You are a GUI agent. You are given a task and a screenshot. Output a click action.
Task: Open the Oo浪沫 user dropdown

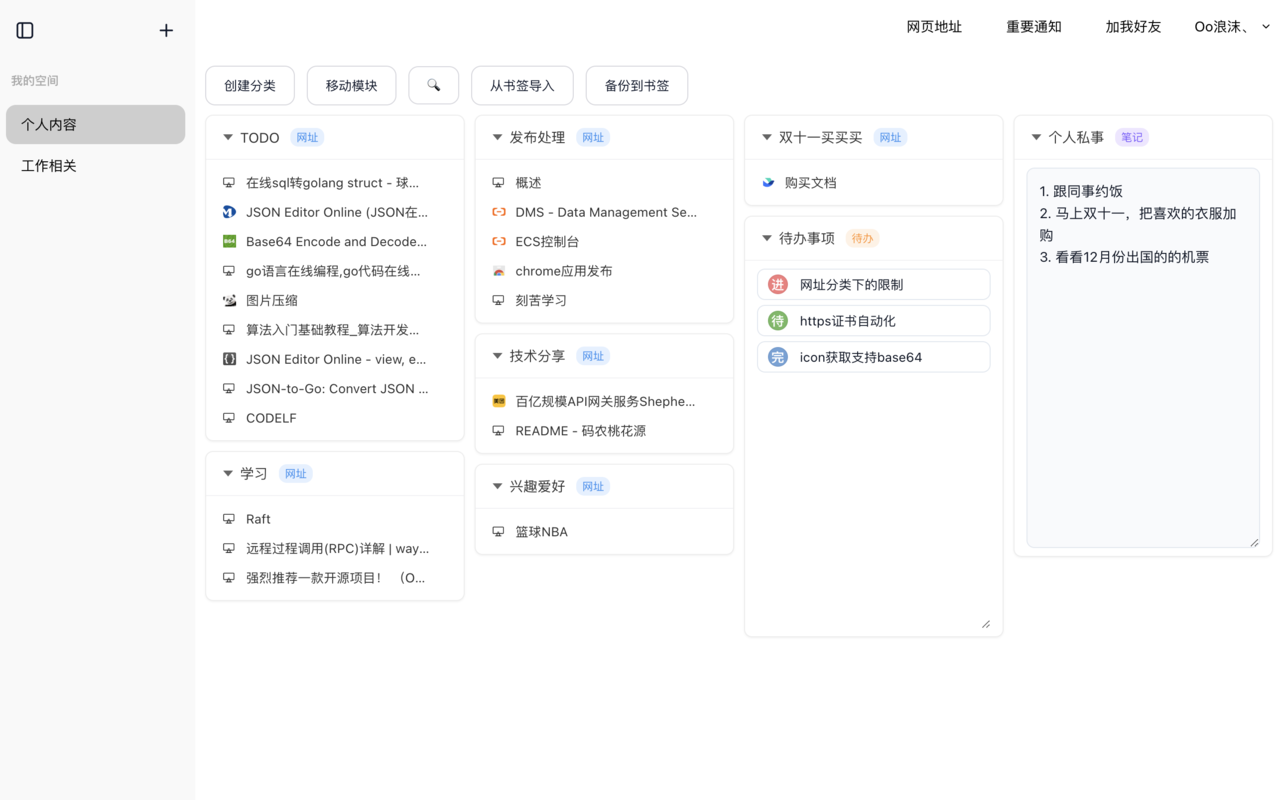(1232, 27)
